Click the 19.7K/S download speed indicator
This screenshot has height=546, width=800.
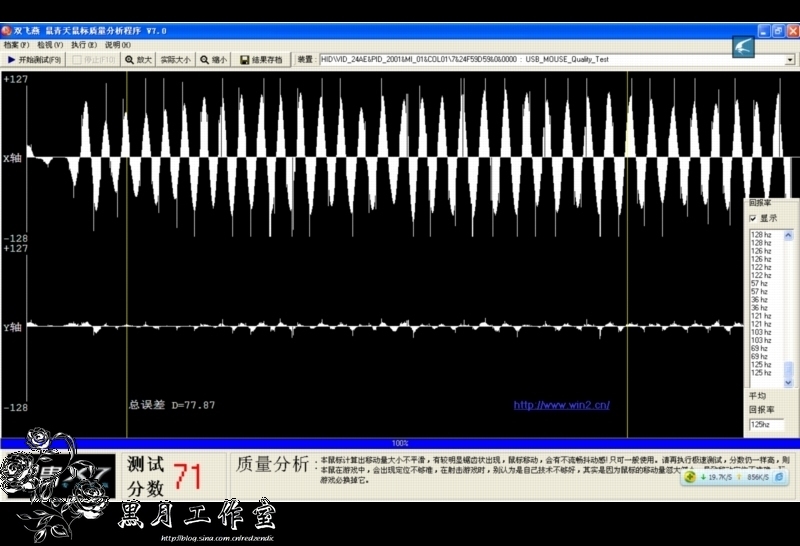717,477
